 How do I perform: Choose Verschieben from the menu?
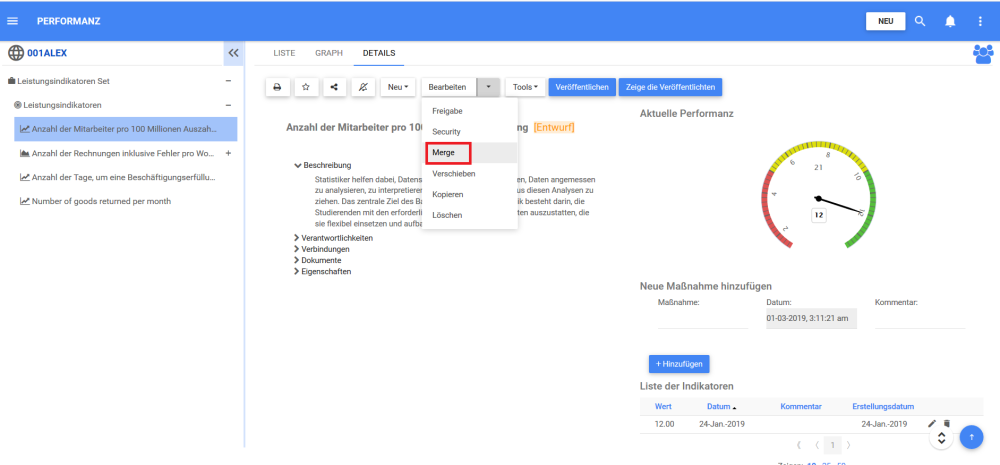pyautogui.click(x=469, y=173)
